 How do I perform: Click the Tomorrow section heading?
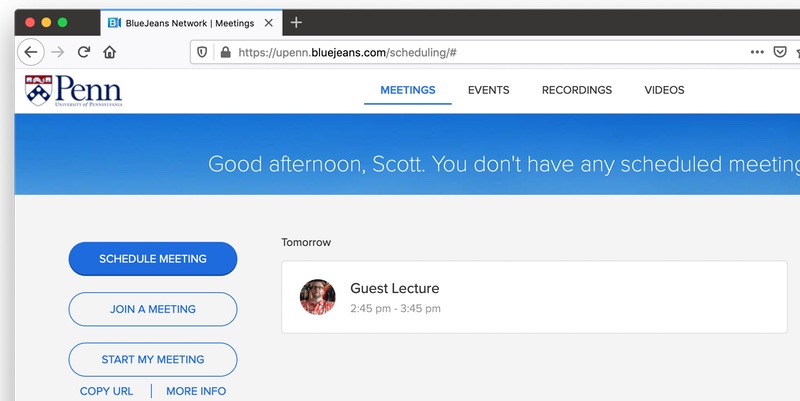click(306, 242)
